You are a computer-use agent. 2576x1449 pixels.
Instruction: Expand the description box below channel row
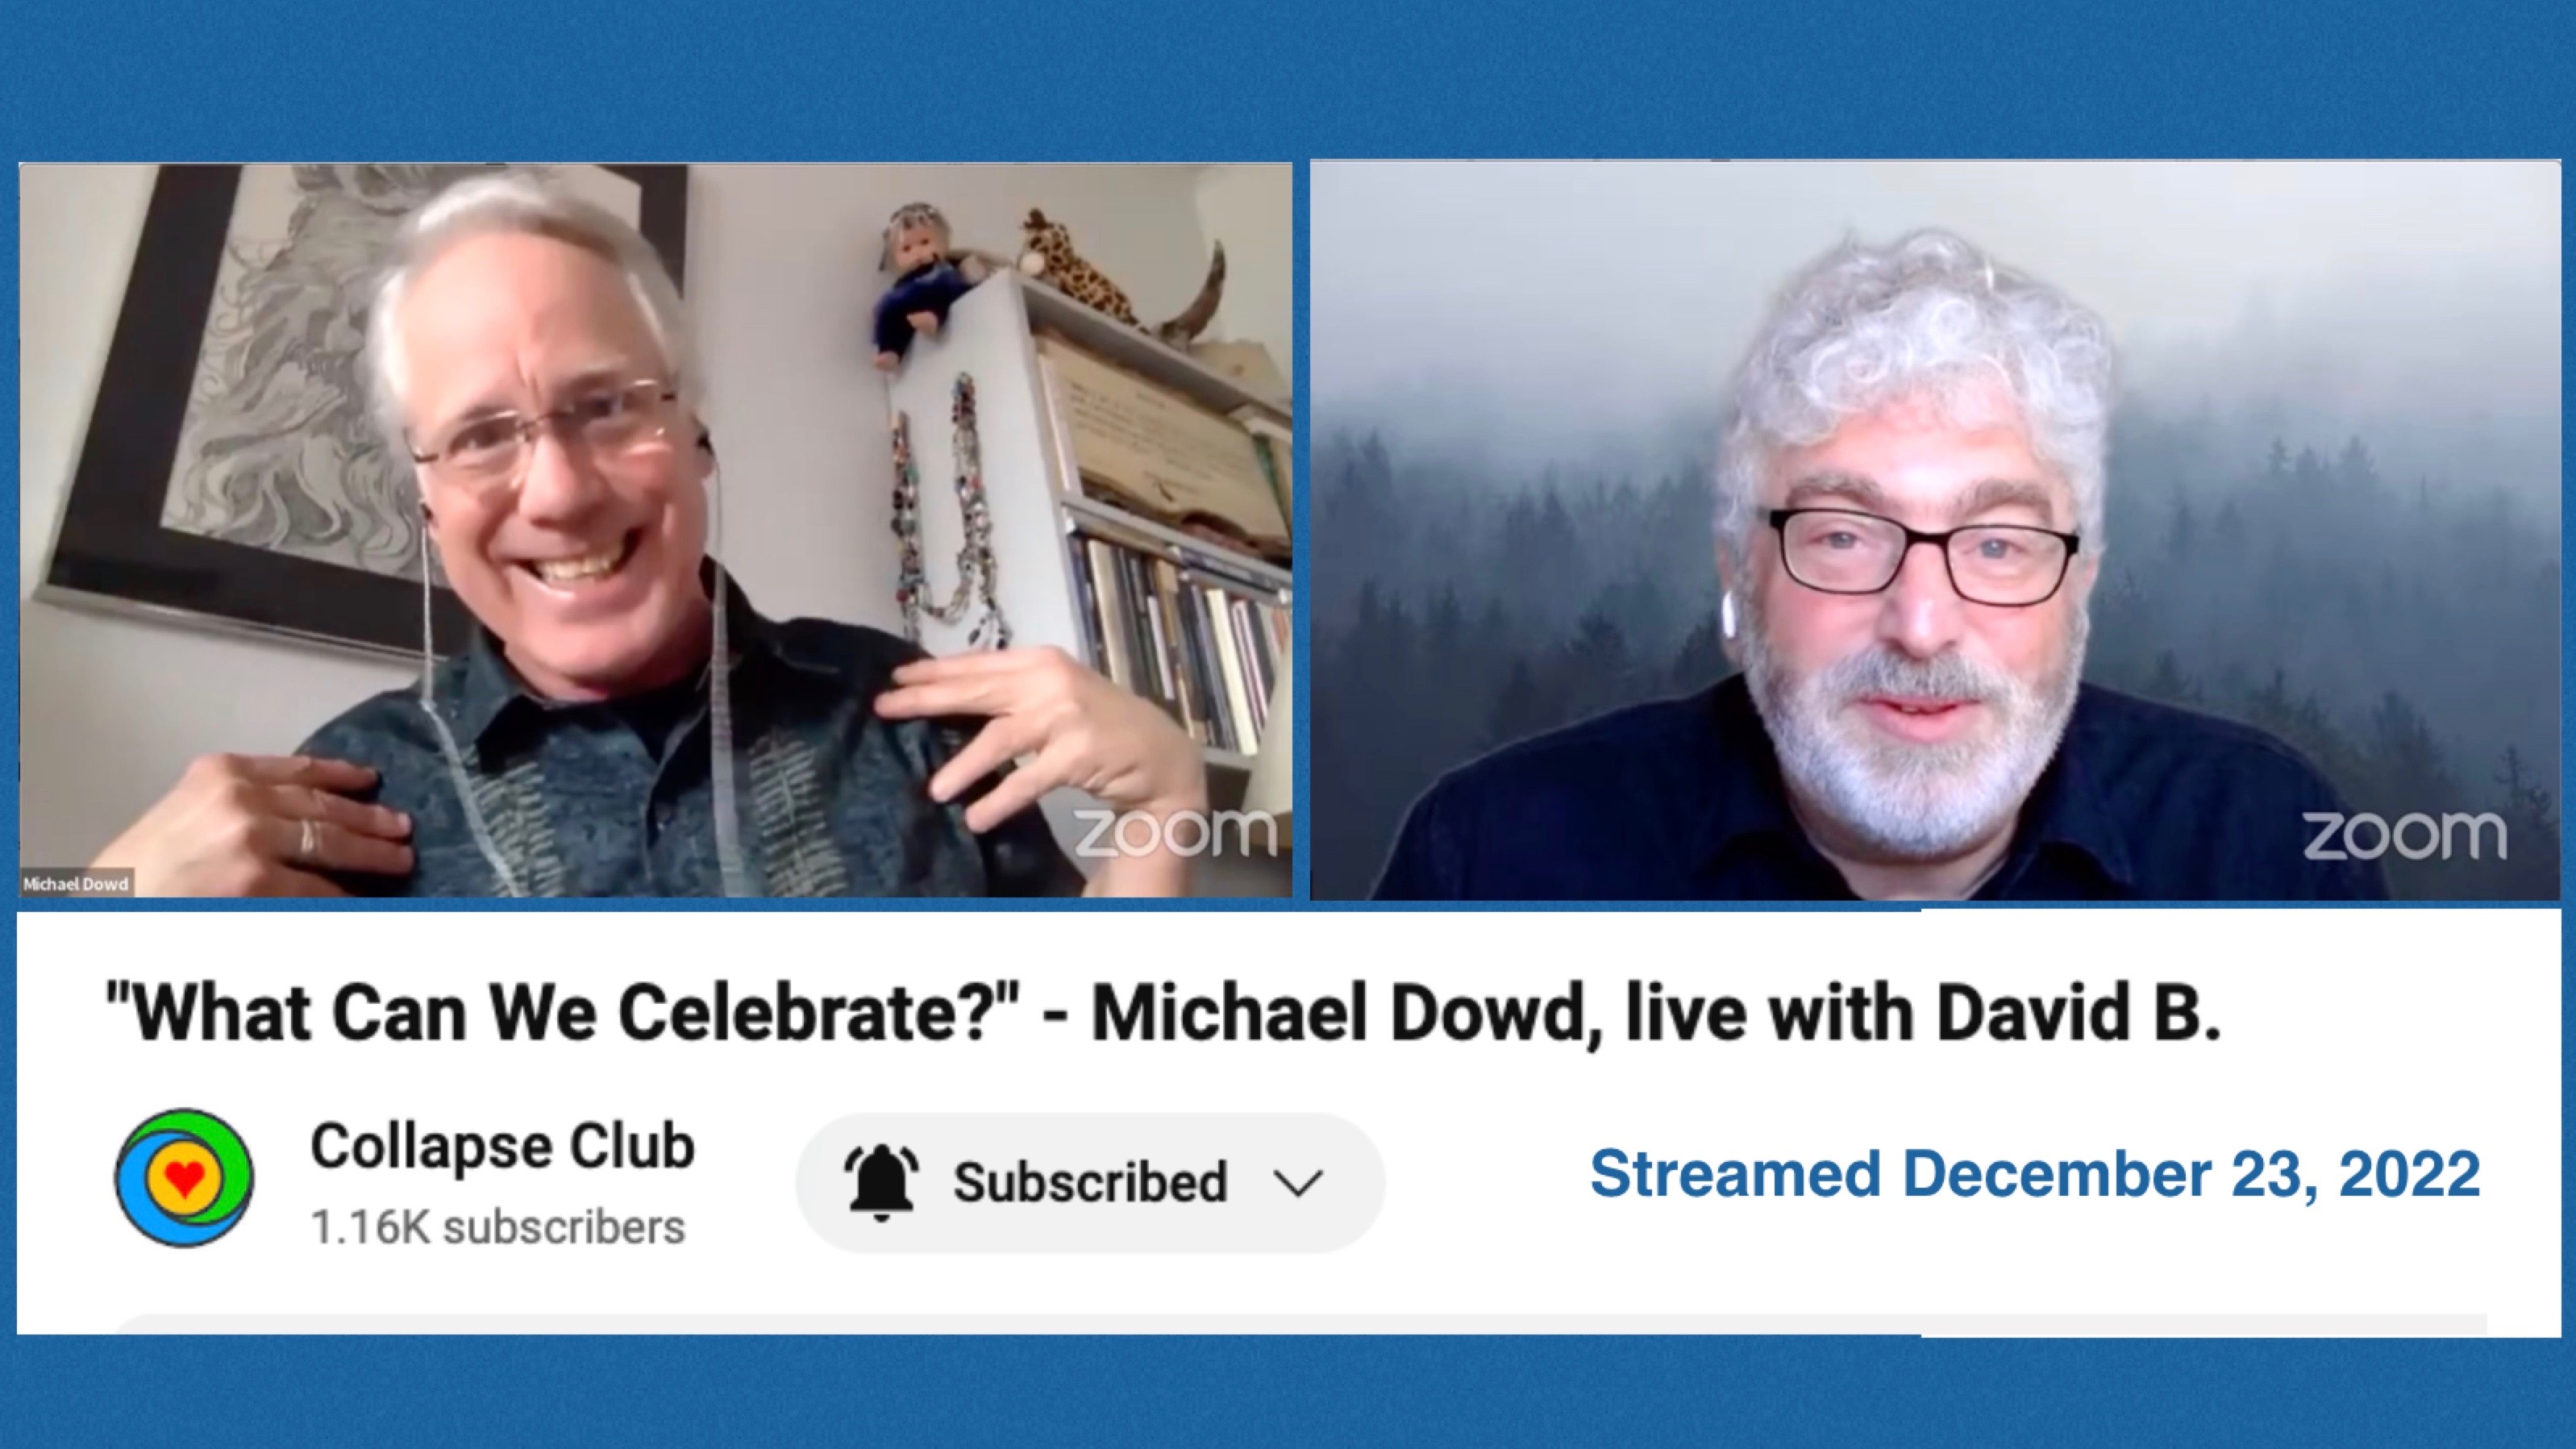1300,1325
